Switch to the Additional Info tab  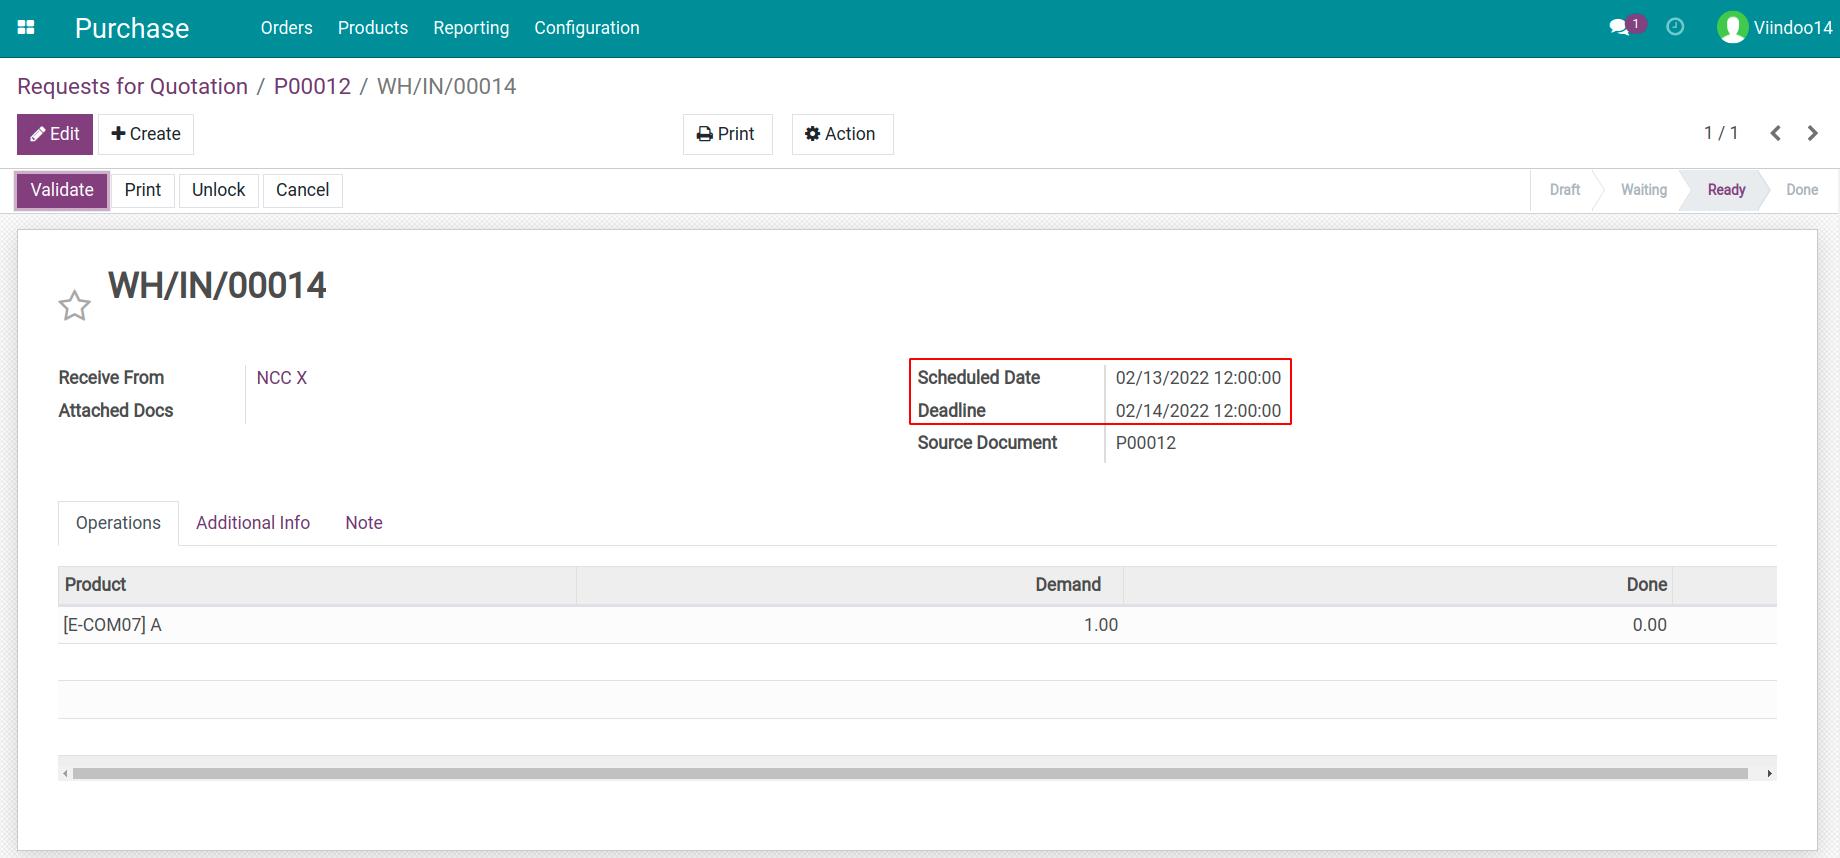[253, 523]
